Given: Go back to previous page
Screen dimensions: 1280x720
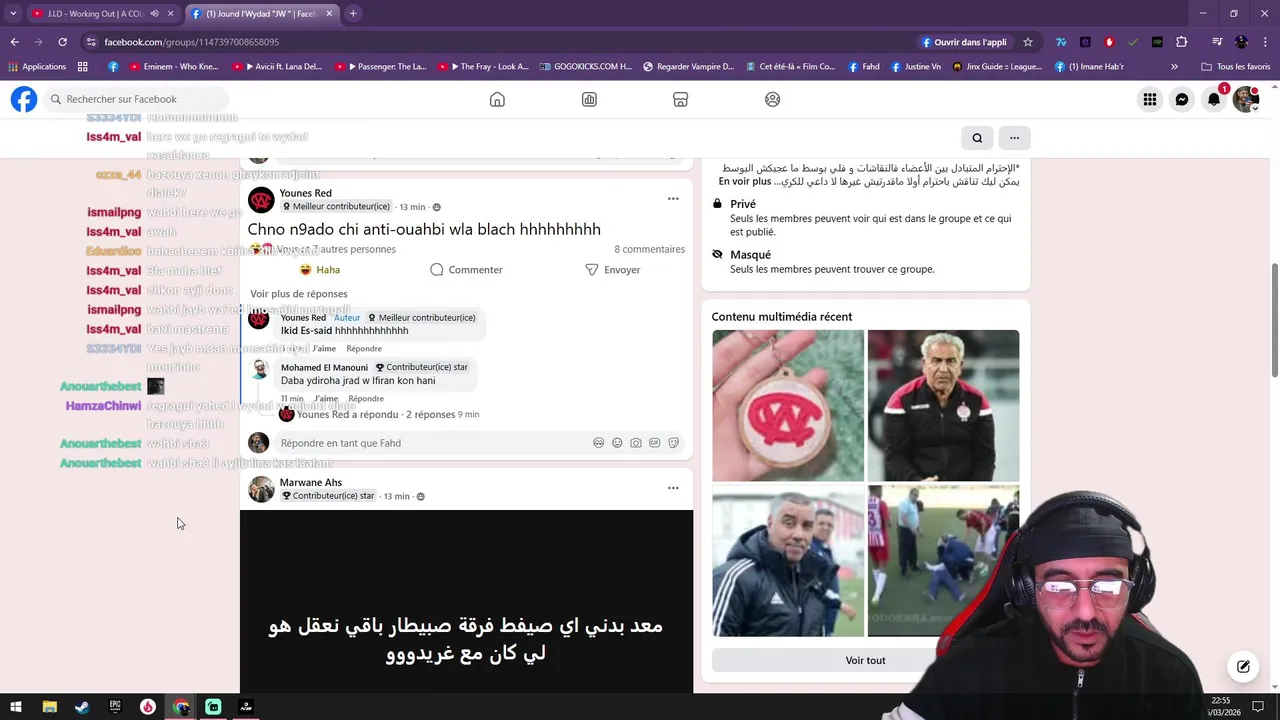Looking at the screenshot, I should tap(14, 42).
